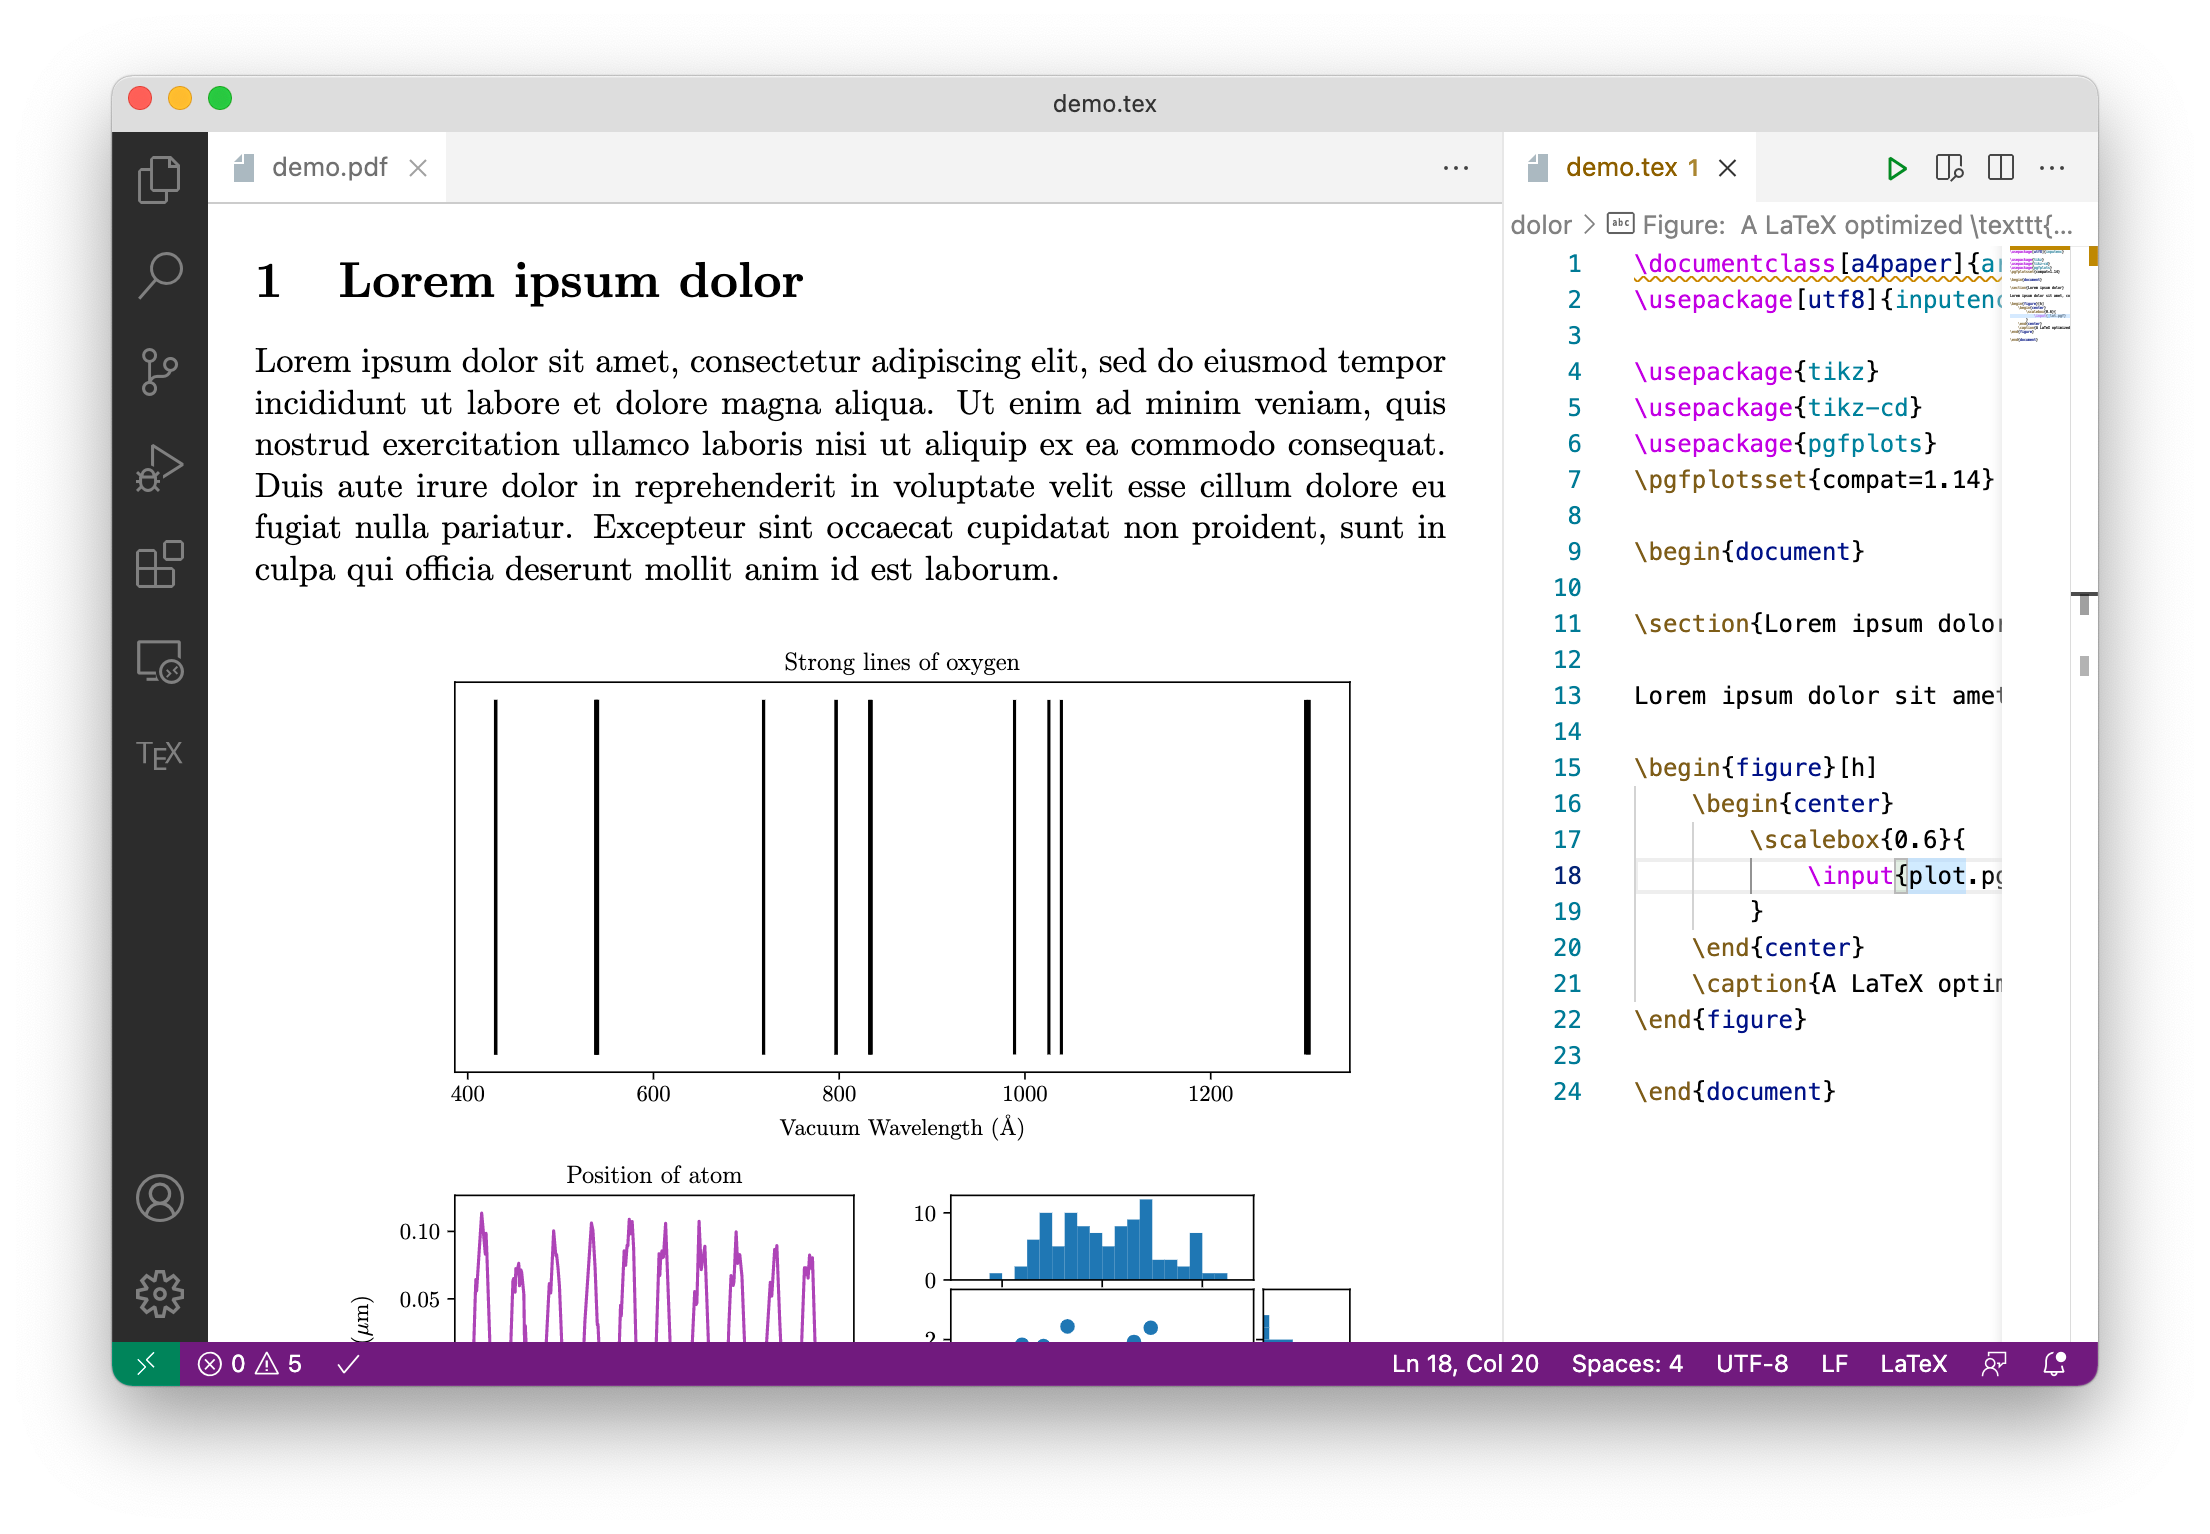Click \pgfplotsset{compat=1.14} line

click(1814, 480)
